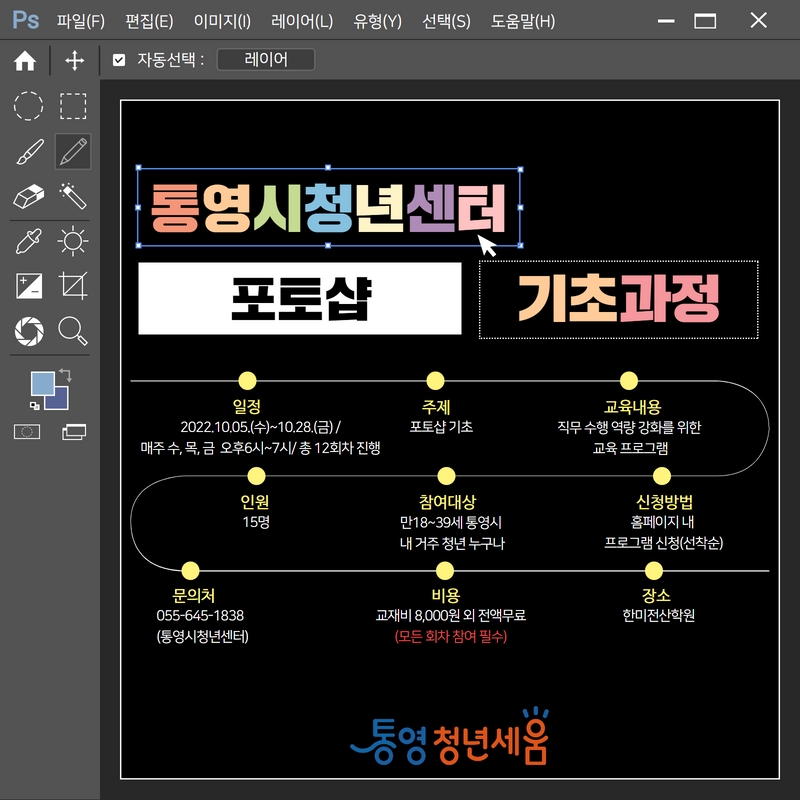
Task: Open the 유형(Y) menu
Action: [x=378, y=21]
